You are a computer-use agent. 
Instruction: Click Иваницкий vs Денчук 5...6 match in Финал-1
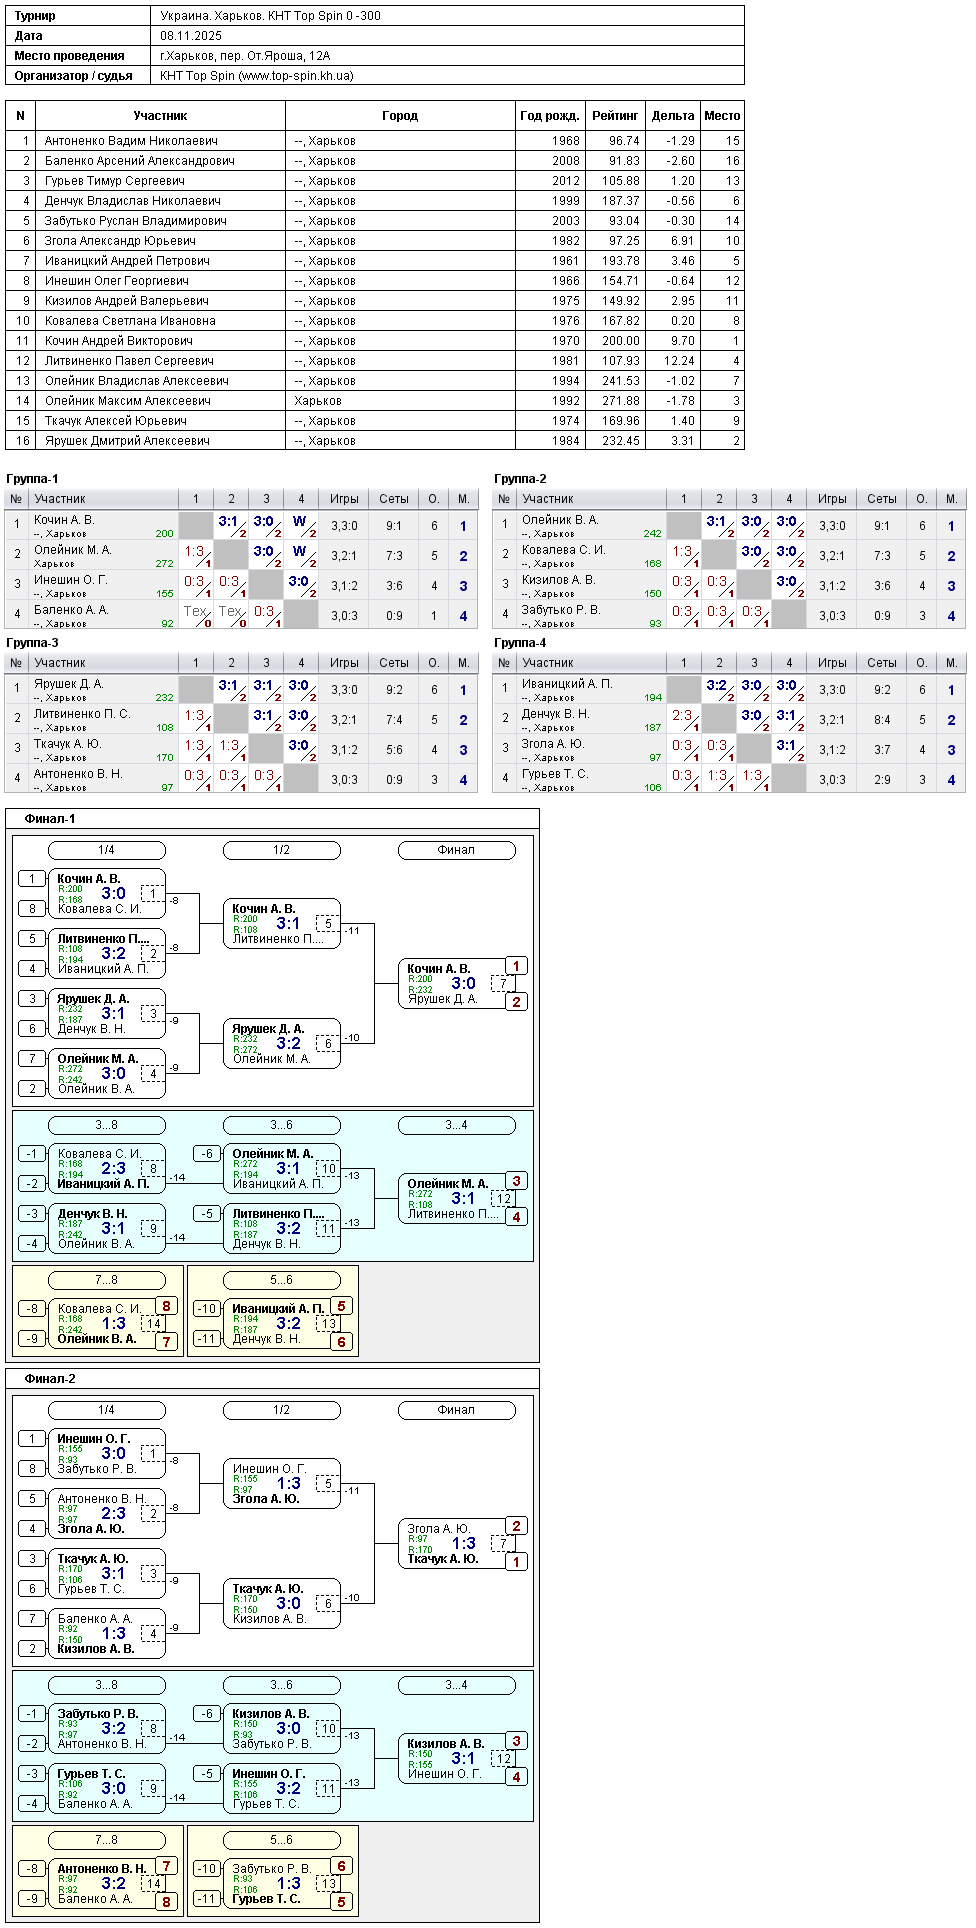(x=282, y=1324)
